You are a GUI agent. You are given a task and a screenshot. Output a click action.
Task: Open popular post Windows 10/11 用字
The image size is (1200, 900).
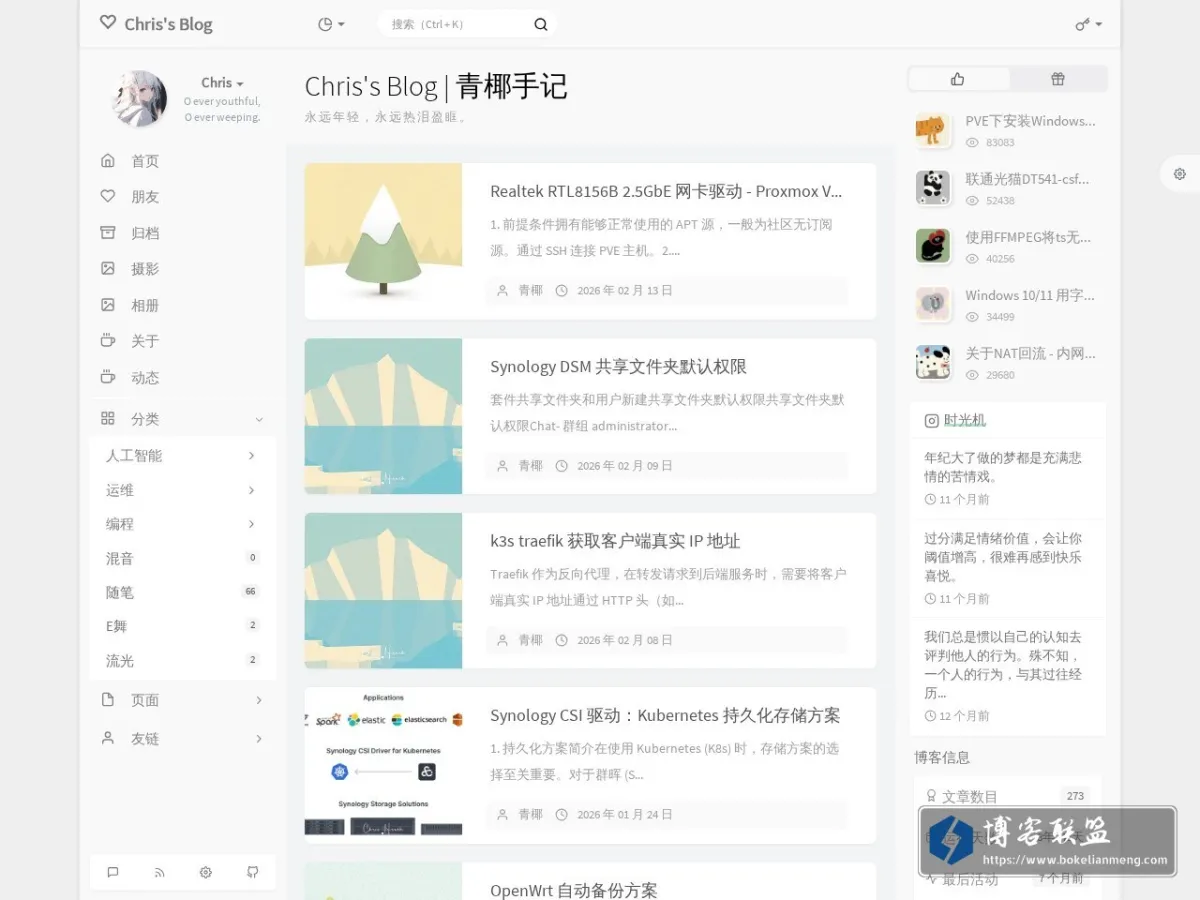1030,295
